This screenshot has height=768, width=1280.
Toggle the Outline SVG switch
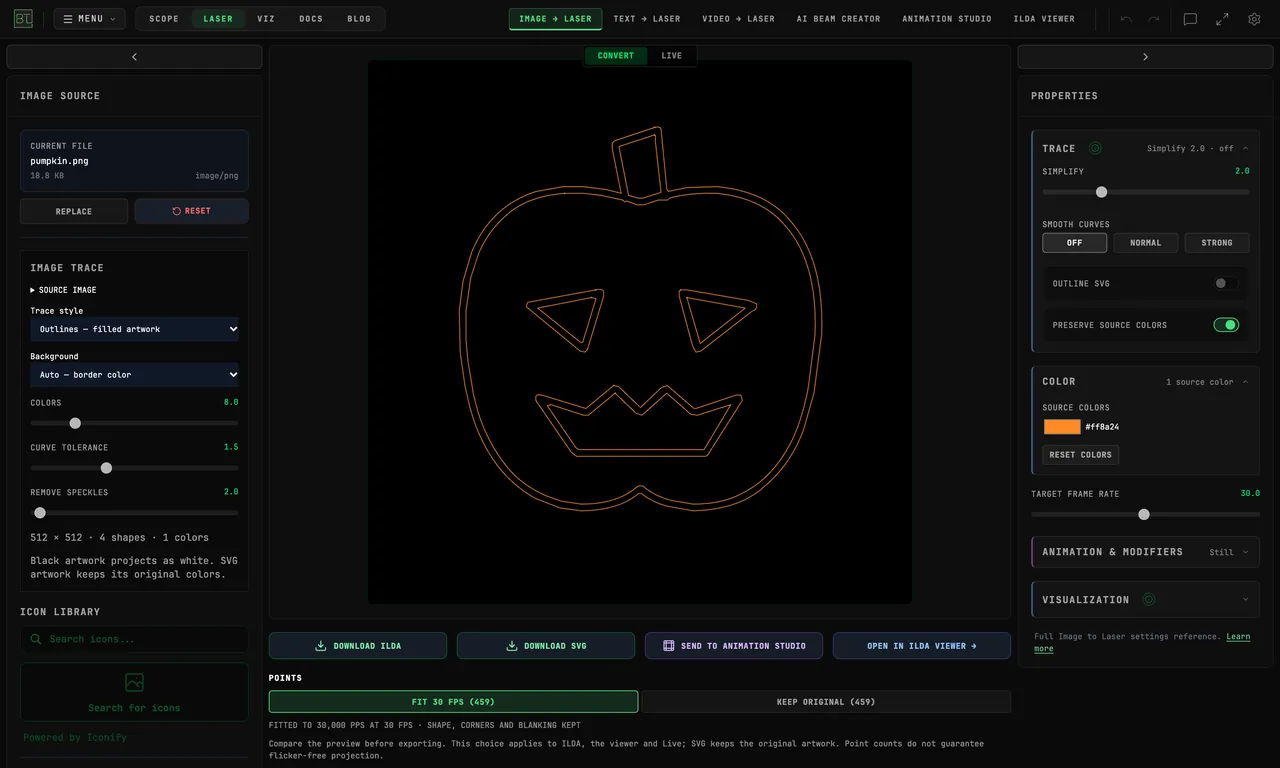tap(1226, 283)
